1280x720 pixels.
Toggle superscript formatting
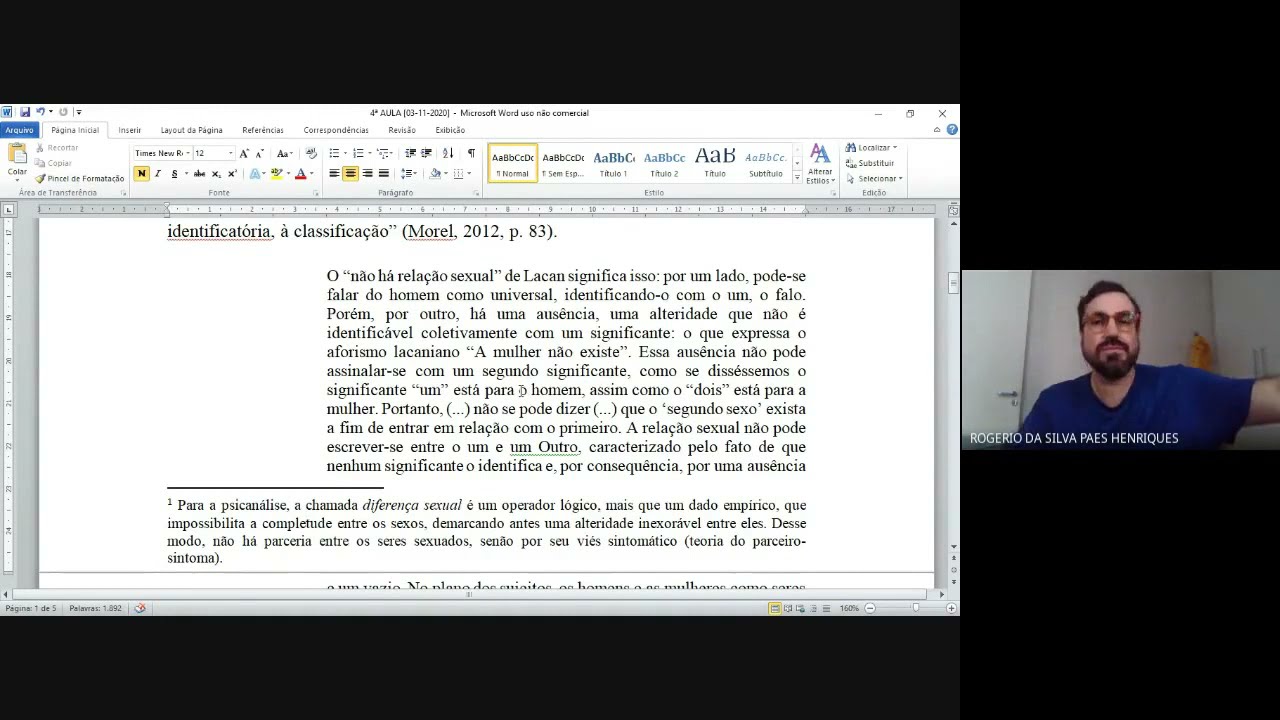232,174
